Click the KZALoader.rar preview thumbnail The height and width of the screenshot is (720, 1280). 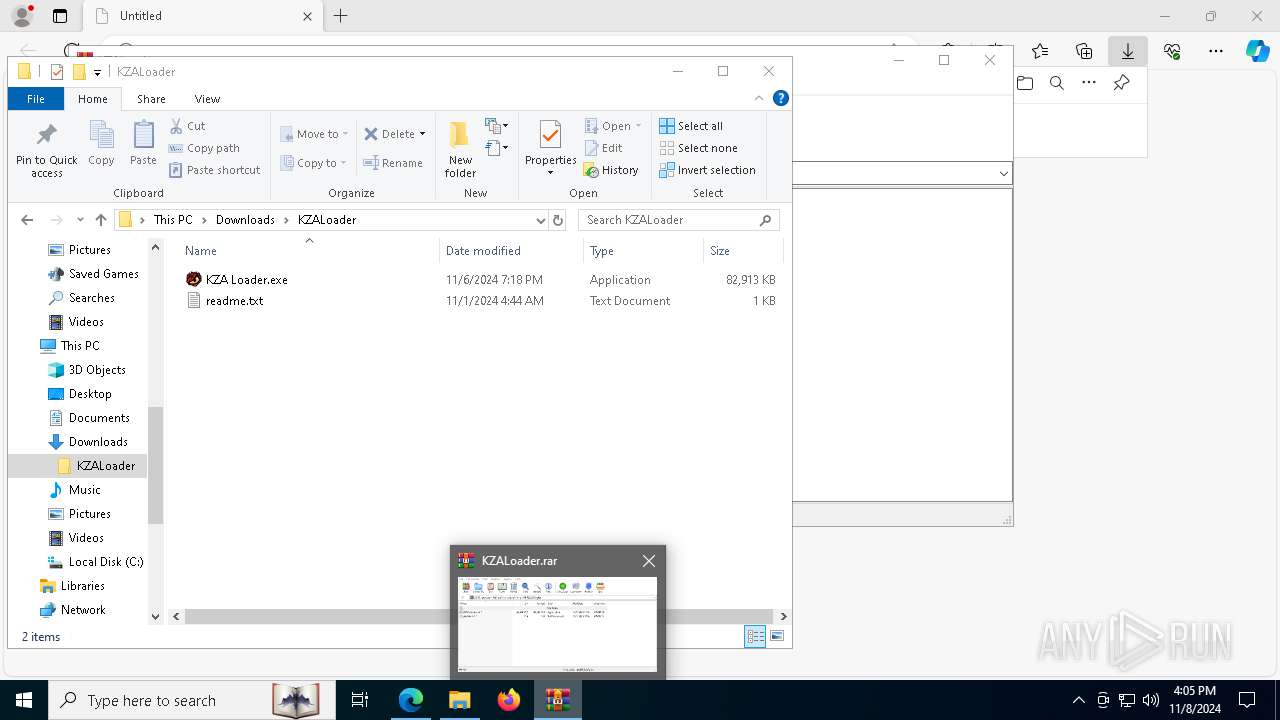click(557, 625)
